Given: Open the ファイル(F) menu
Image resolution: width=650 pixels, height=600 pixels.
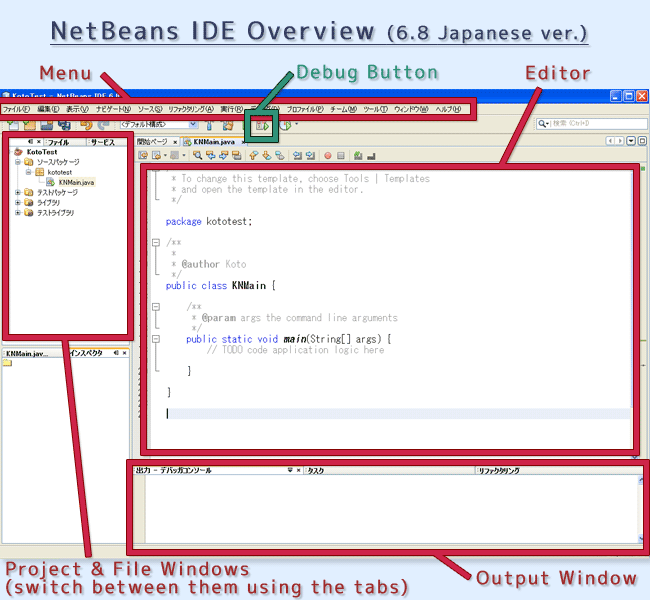Looking at the screenshot, I should (16, 109).
